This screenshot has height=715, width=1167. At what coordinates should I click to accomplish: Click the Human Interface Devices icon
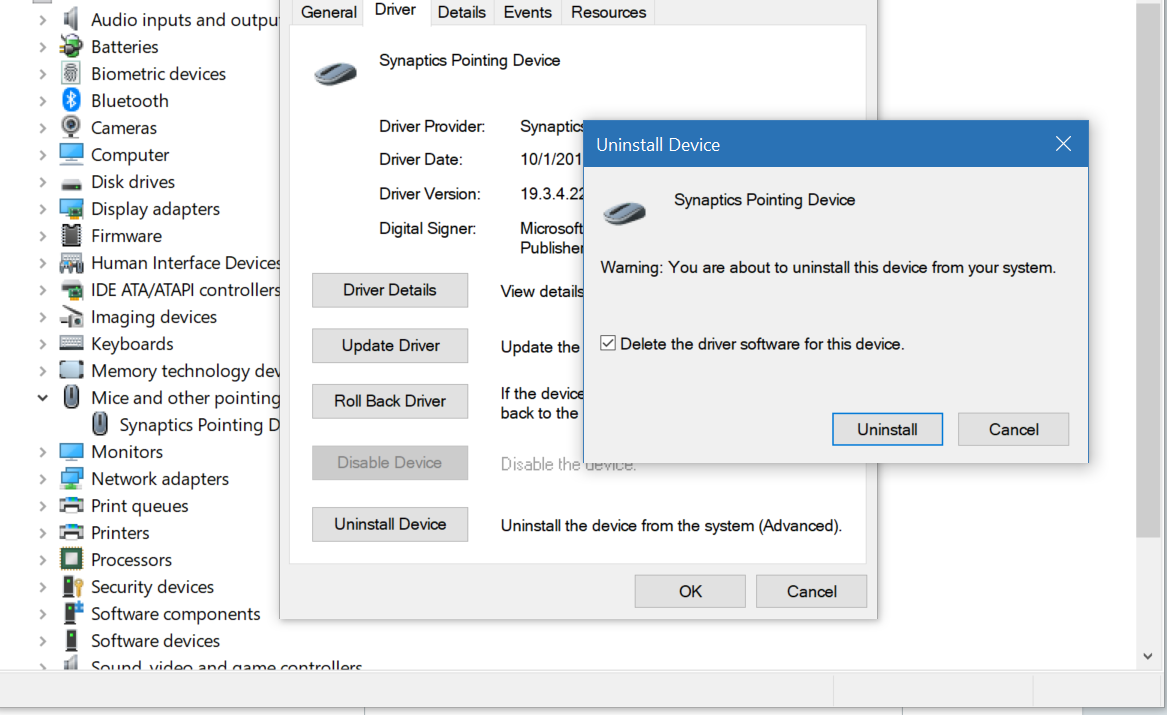(x=71, y=263)
